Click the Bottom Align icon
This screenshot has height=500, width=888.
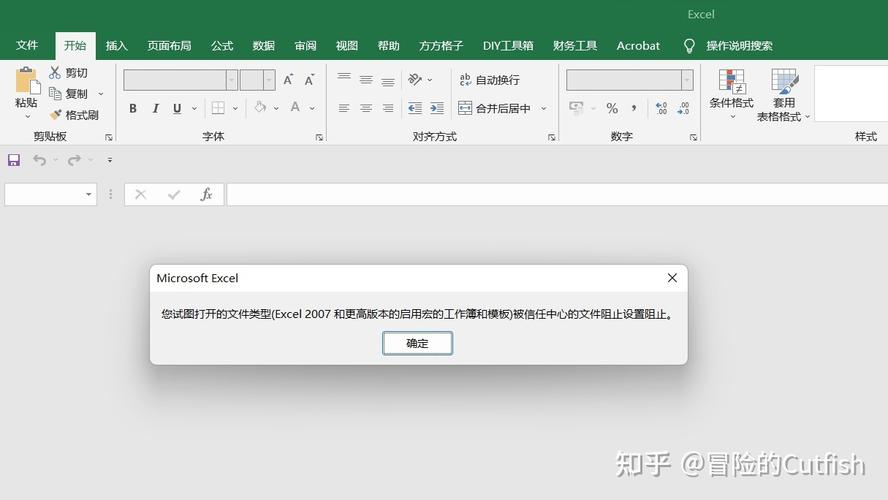tap(388, 80)
